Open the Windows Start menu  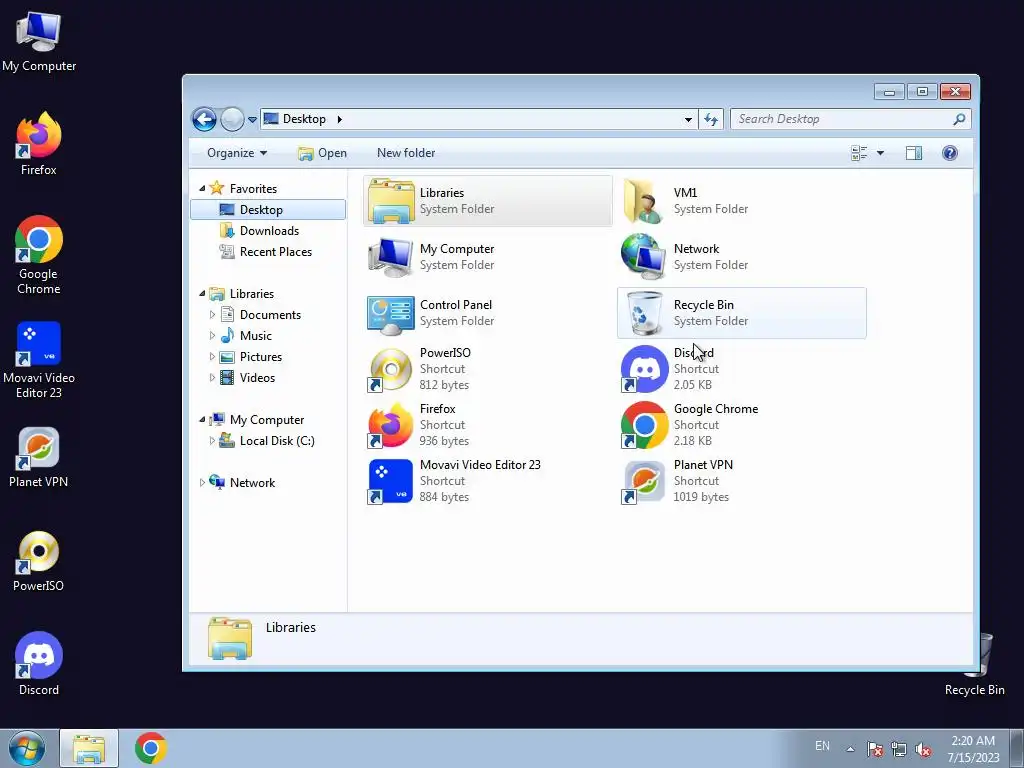[x=27, y=748]
